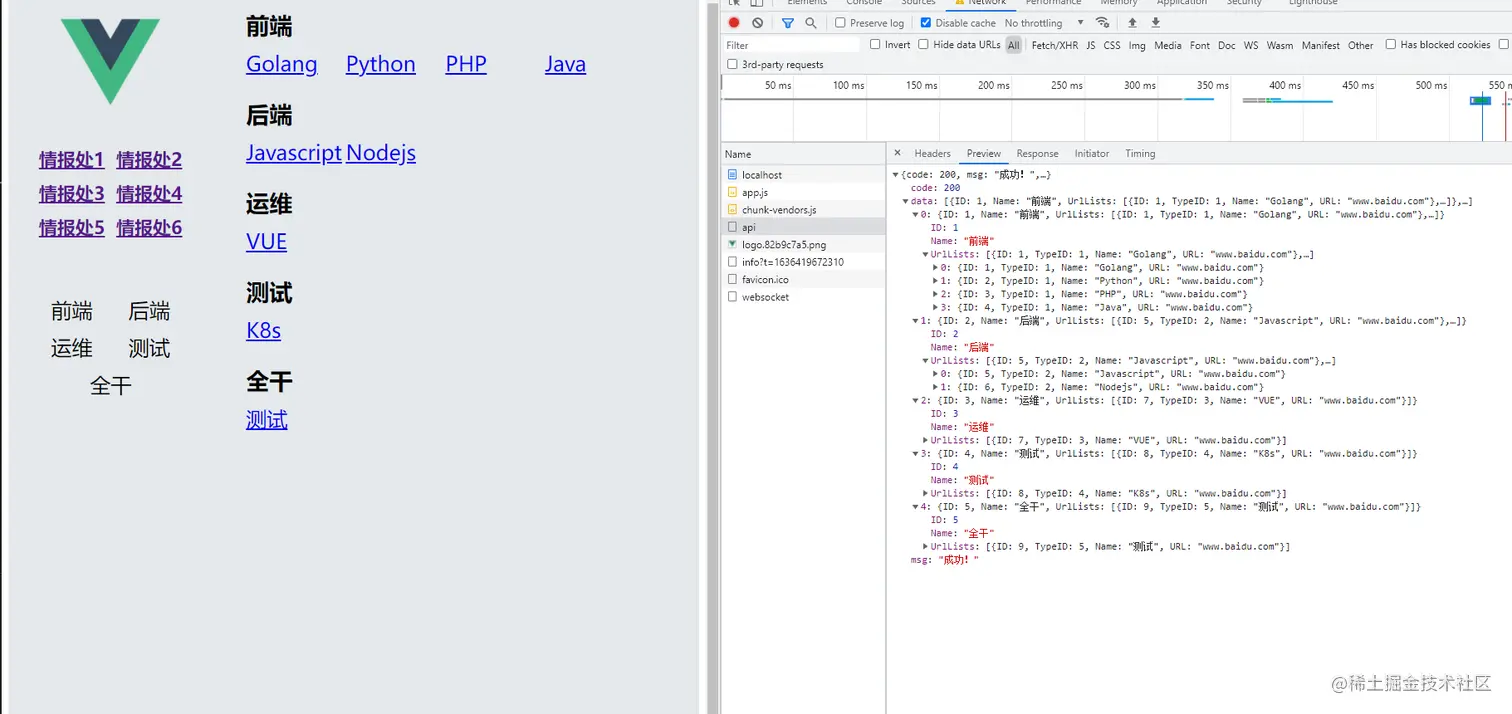Switch to Response tab
The width and height of the screenshot is (1512, 714).
pos(1037,153)
